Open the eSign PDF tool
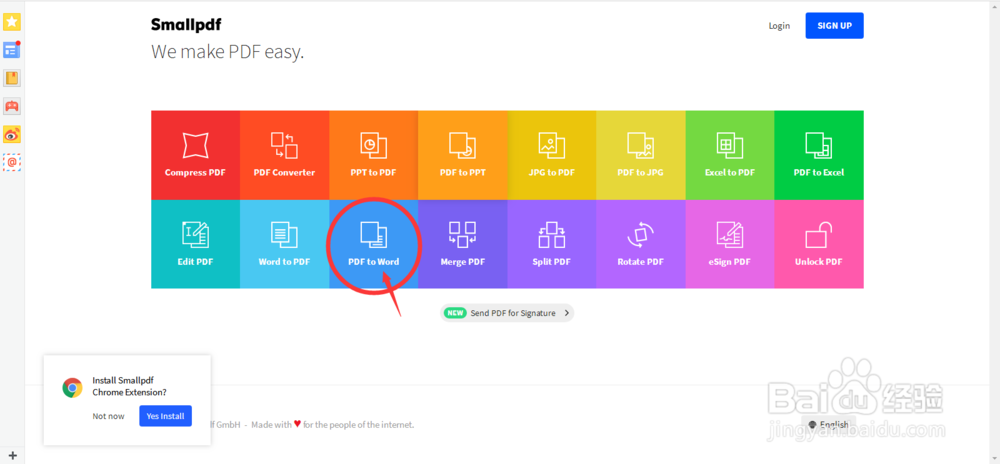Screen dimensions: 1000x464 730,244
